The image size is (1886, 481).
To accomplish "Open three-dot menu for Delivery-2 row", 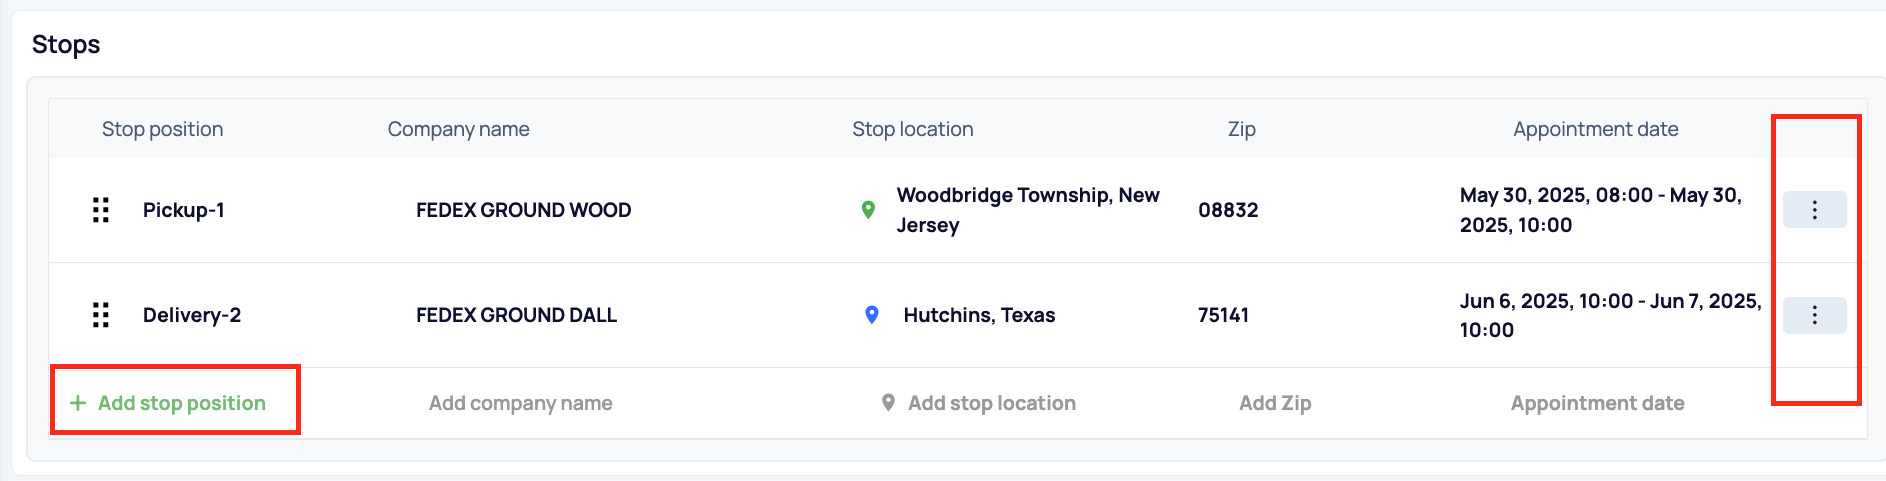I will (x=1814, y=315).
